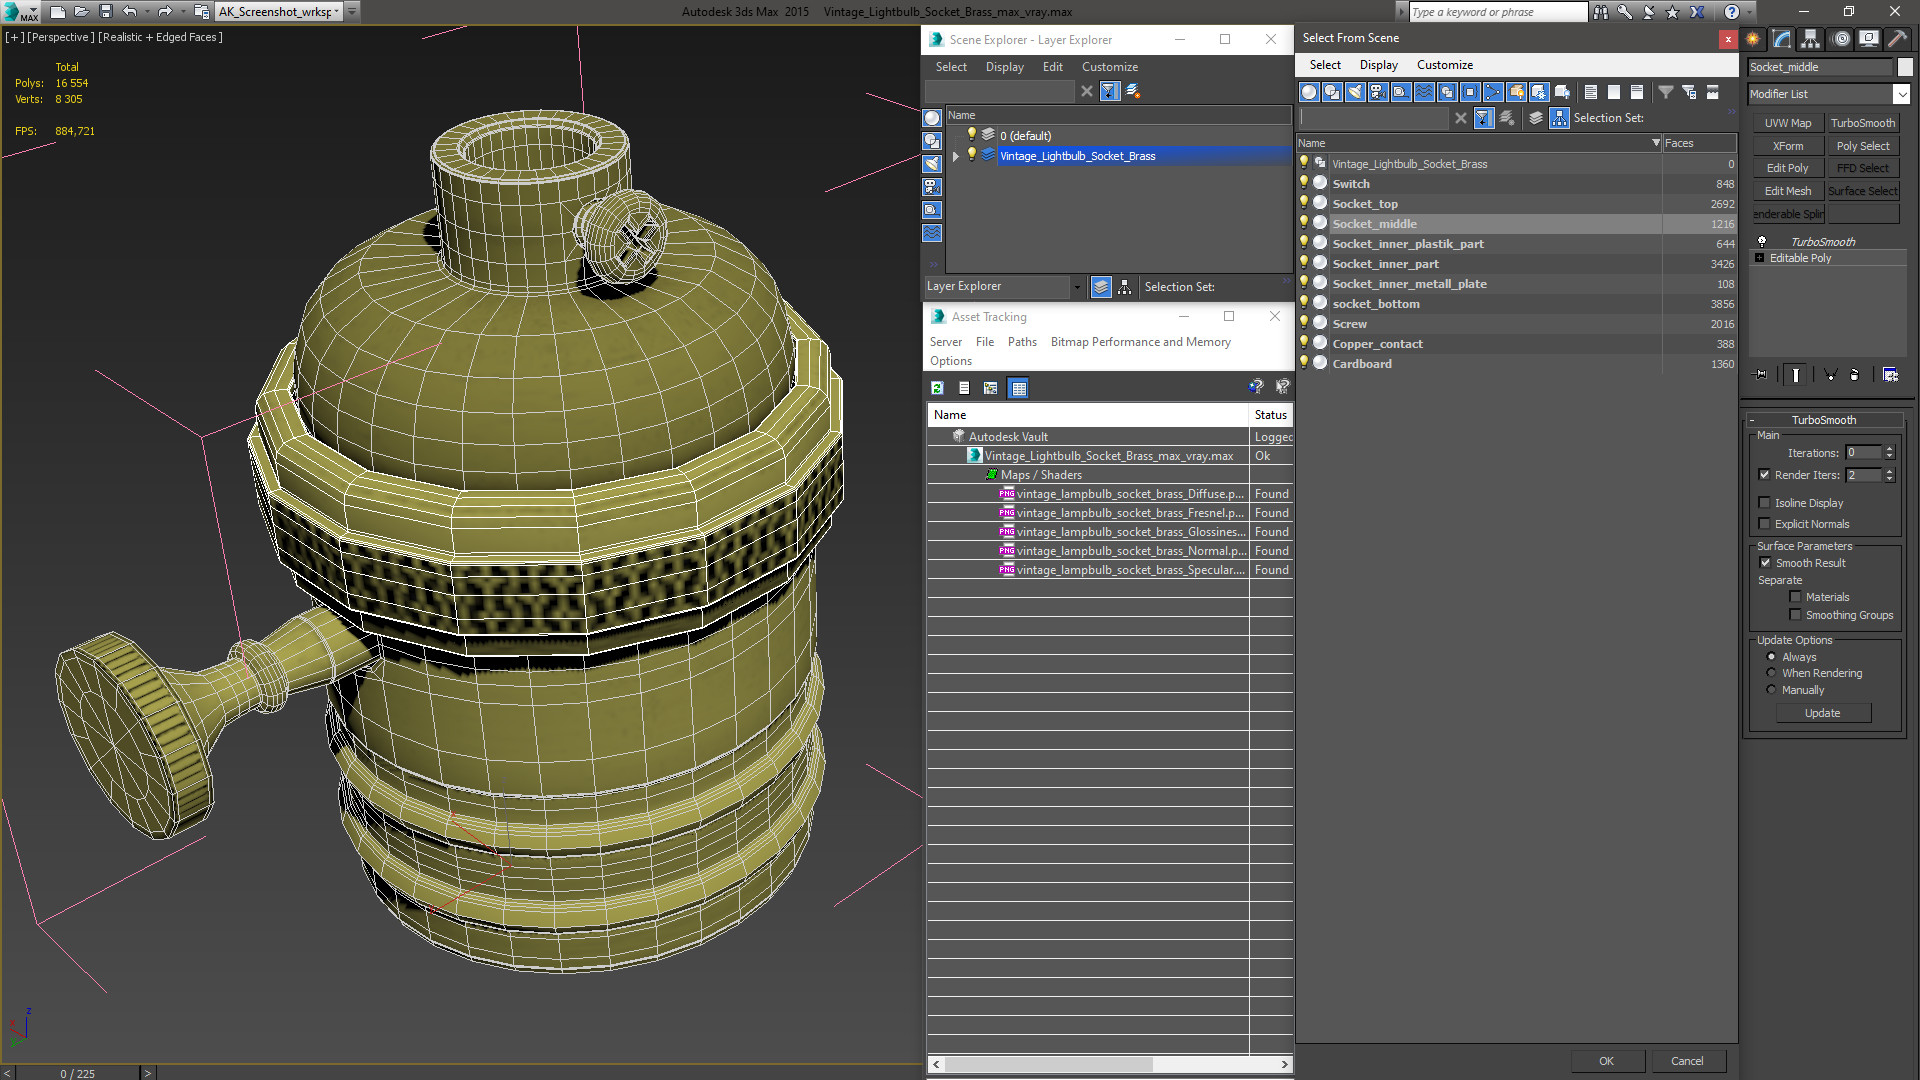The width and height of the screenshot is (1920, 1080).
Task: Toggle Socket_top visibility lightbulb
Action: pyautogui.click(x=1304, y=203)
